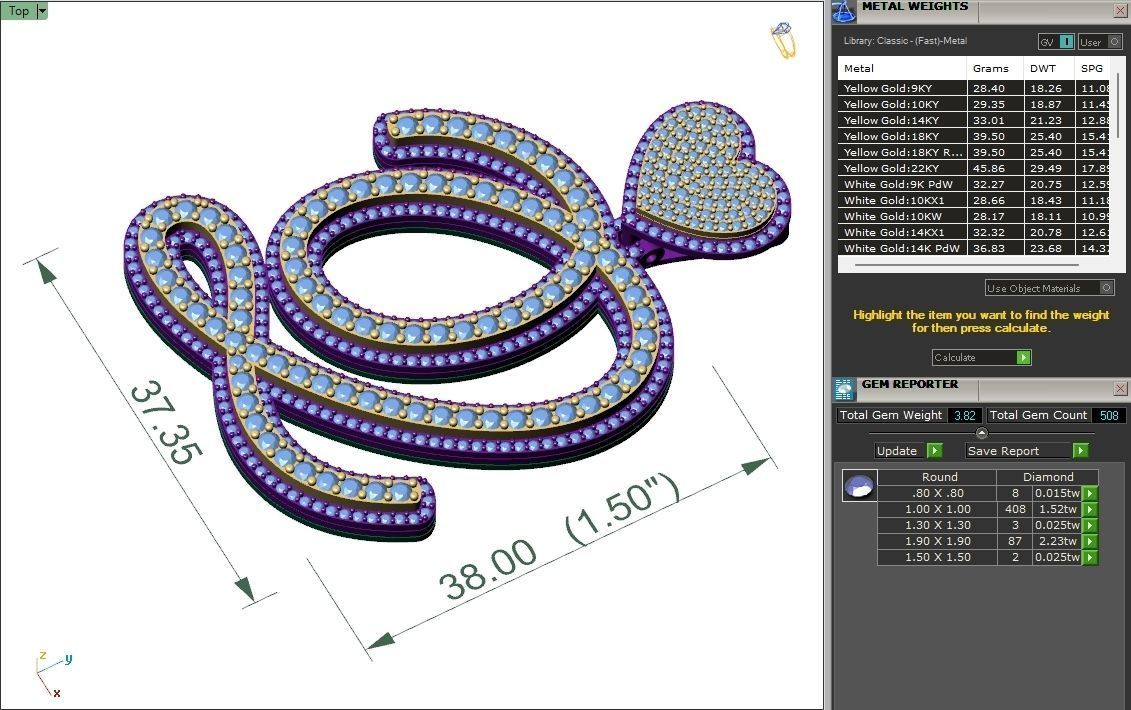Click the ring icon in the viewport
Viewport: 1131px width, 710px height.
pyautogui.click(x=784, y=40)
